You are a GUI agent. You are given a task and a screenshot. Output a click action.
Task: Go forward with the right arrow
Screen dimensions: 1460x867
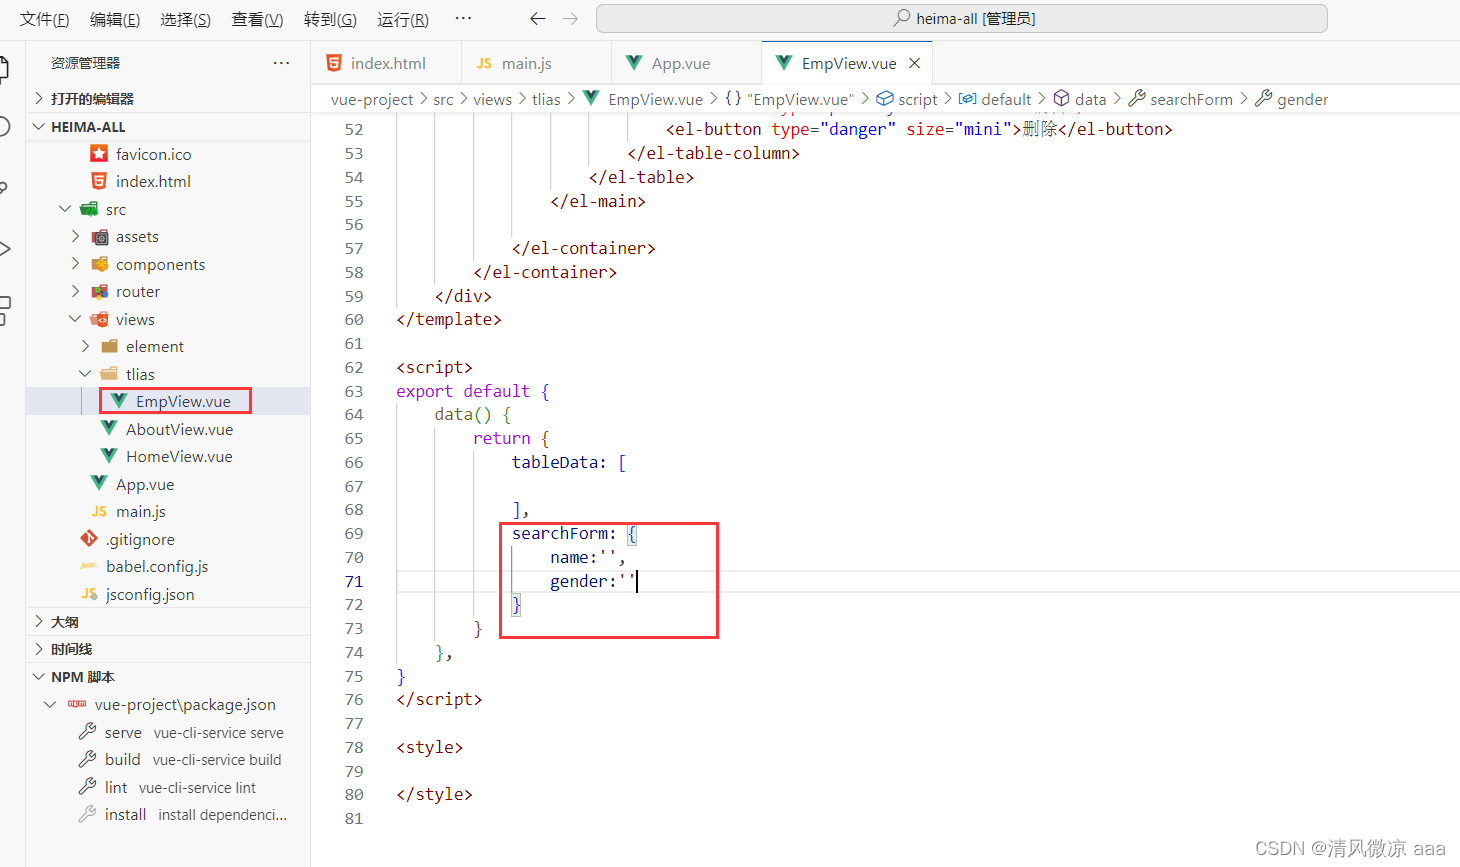[571, 18]
